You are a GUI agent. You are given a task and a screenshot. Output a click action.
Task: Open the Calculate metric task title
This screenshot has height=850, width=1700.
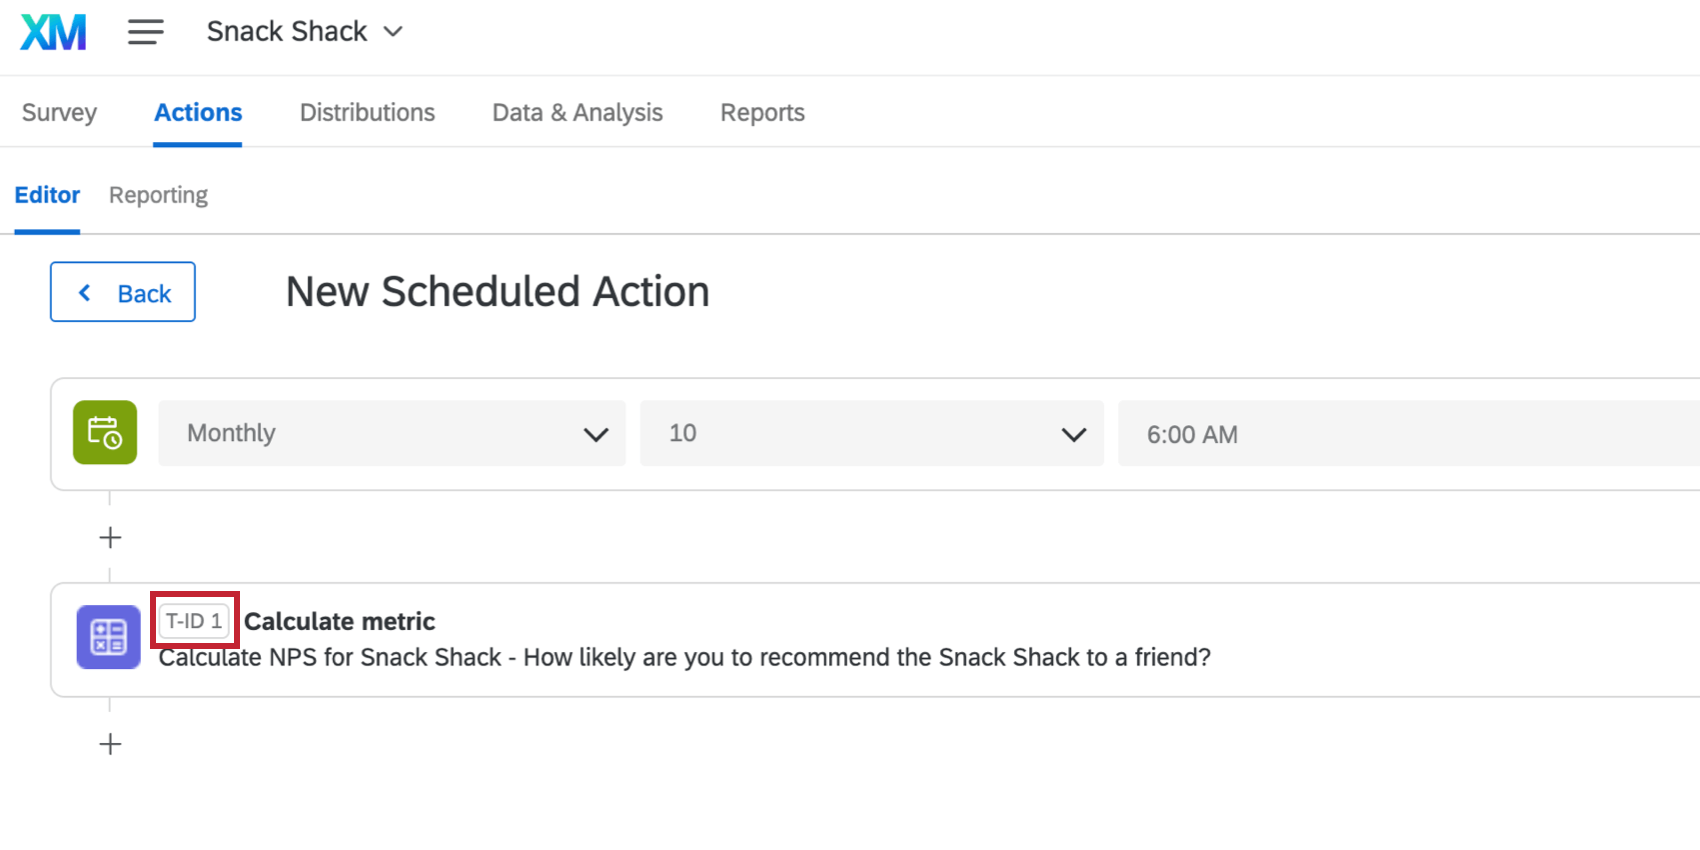click(340, 621)
